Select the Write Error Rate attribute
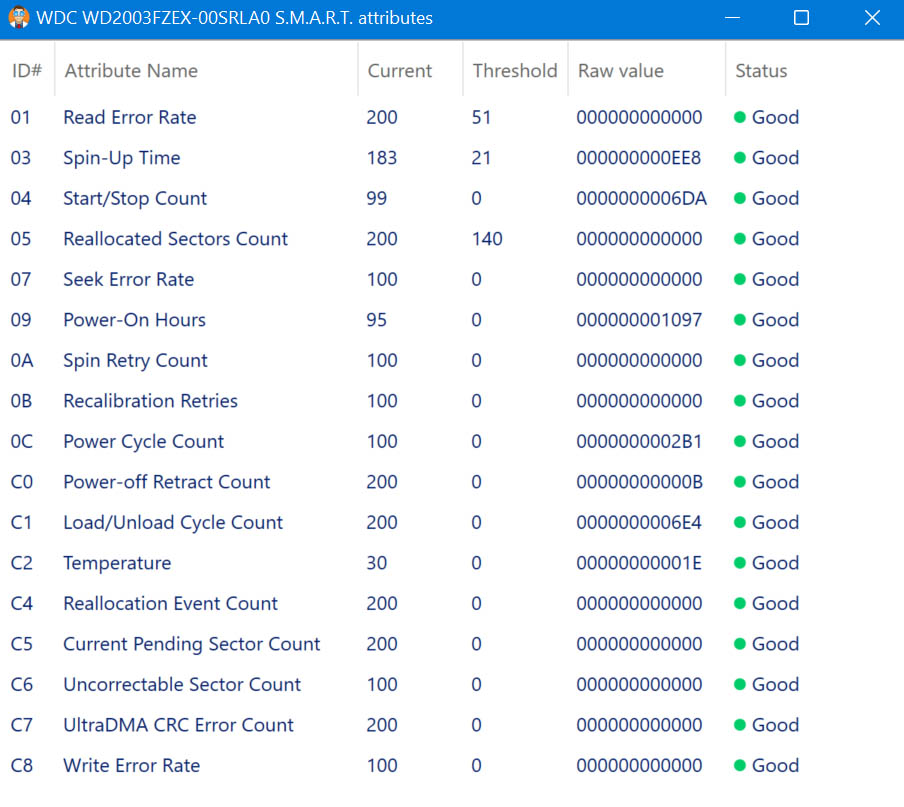The image size is (904, 807). click(131, 765)
